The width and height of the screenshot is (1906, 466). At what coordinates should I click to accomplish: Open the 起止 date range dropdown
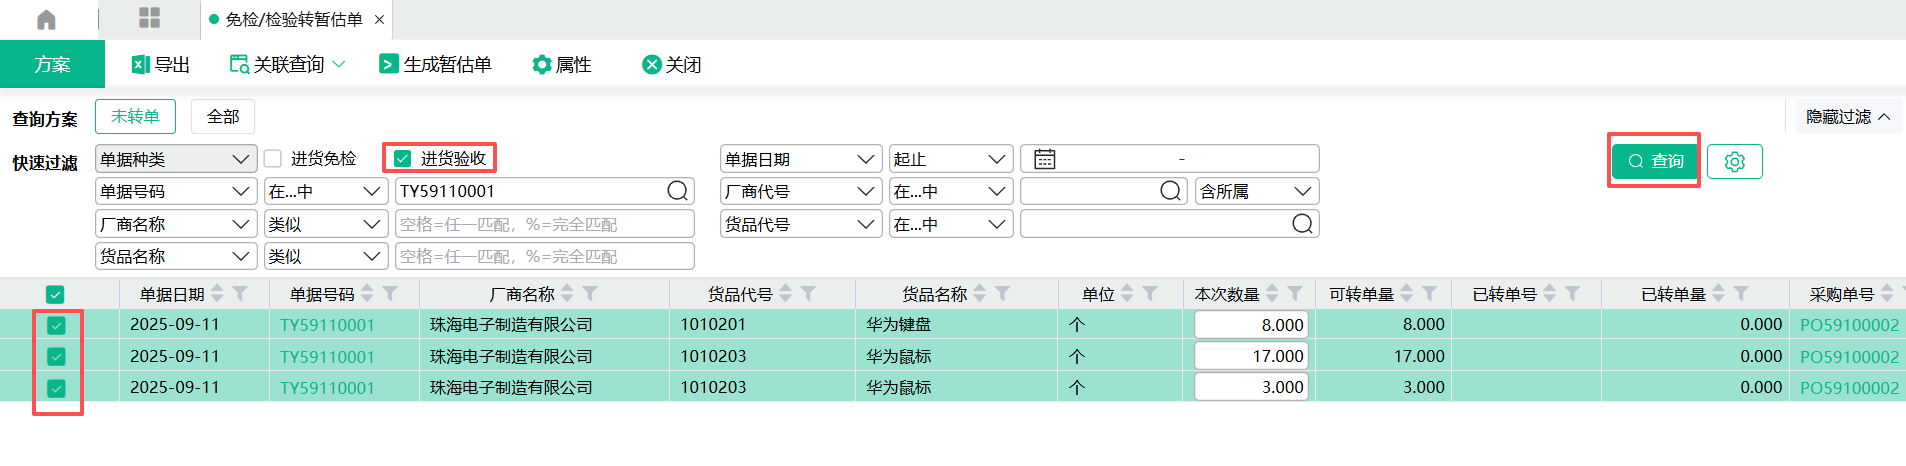950,159
